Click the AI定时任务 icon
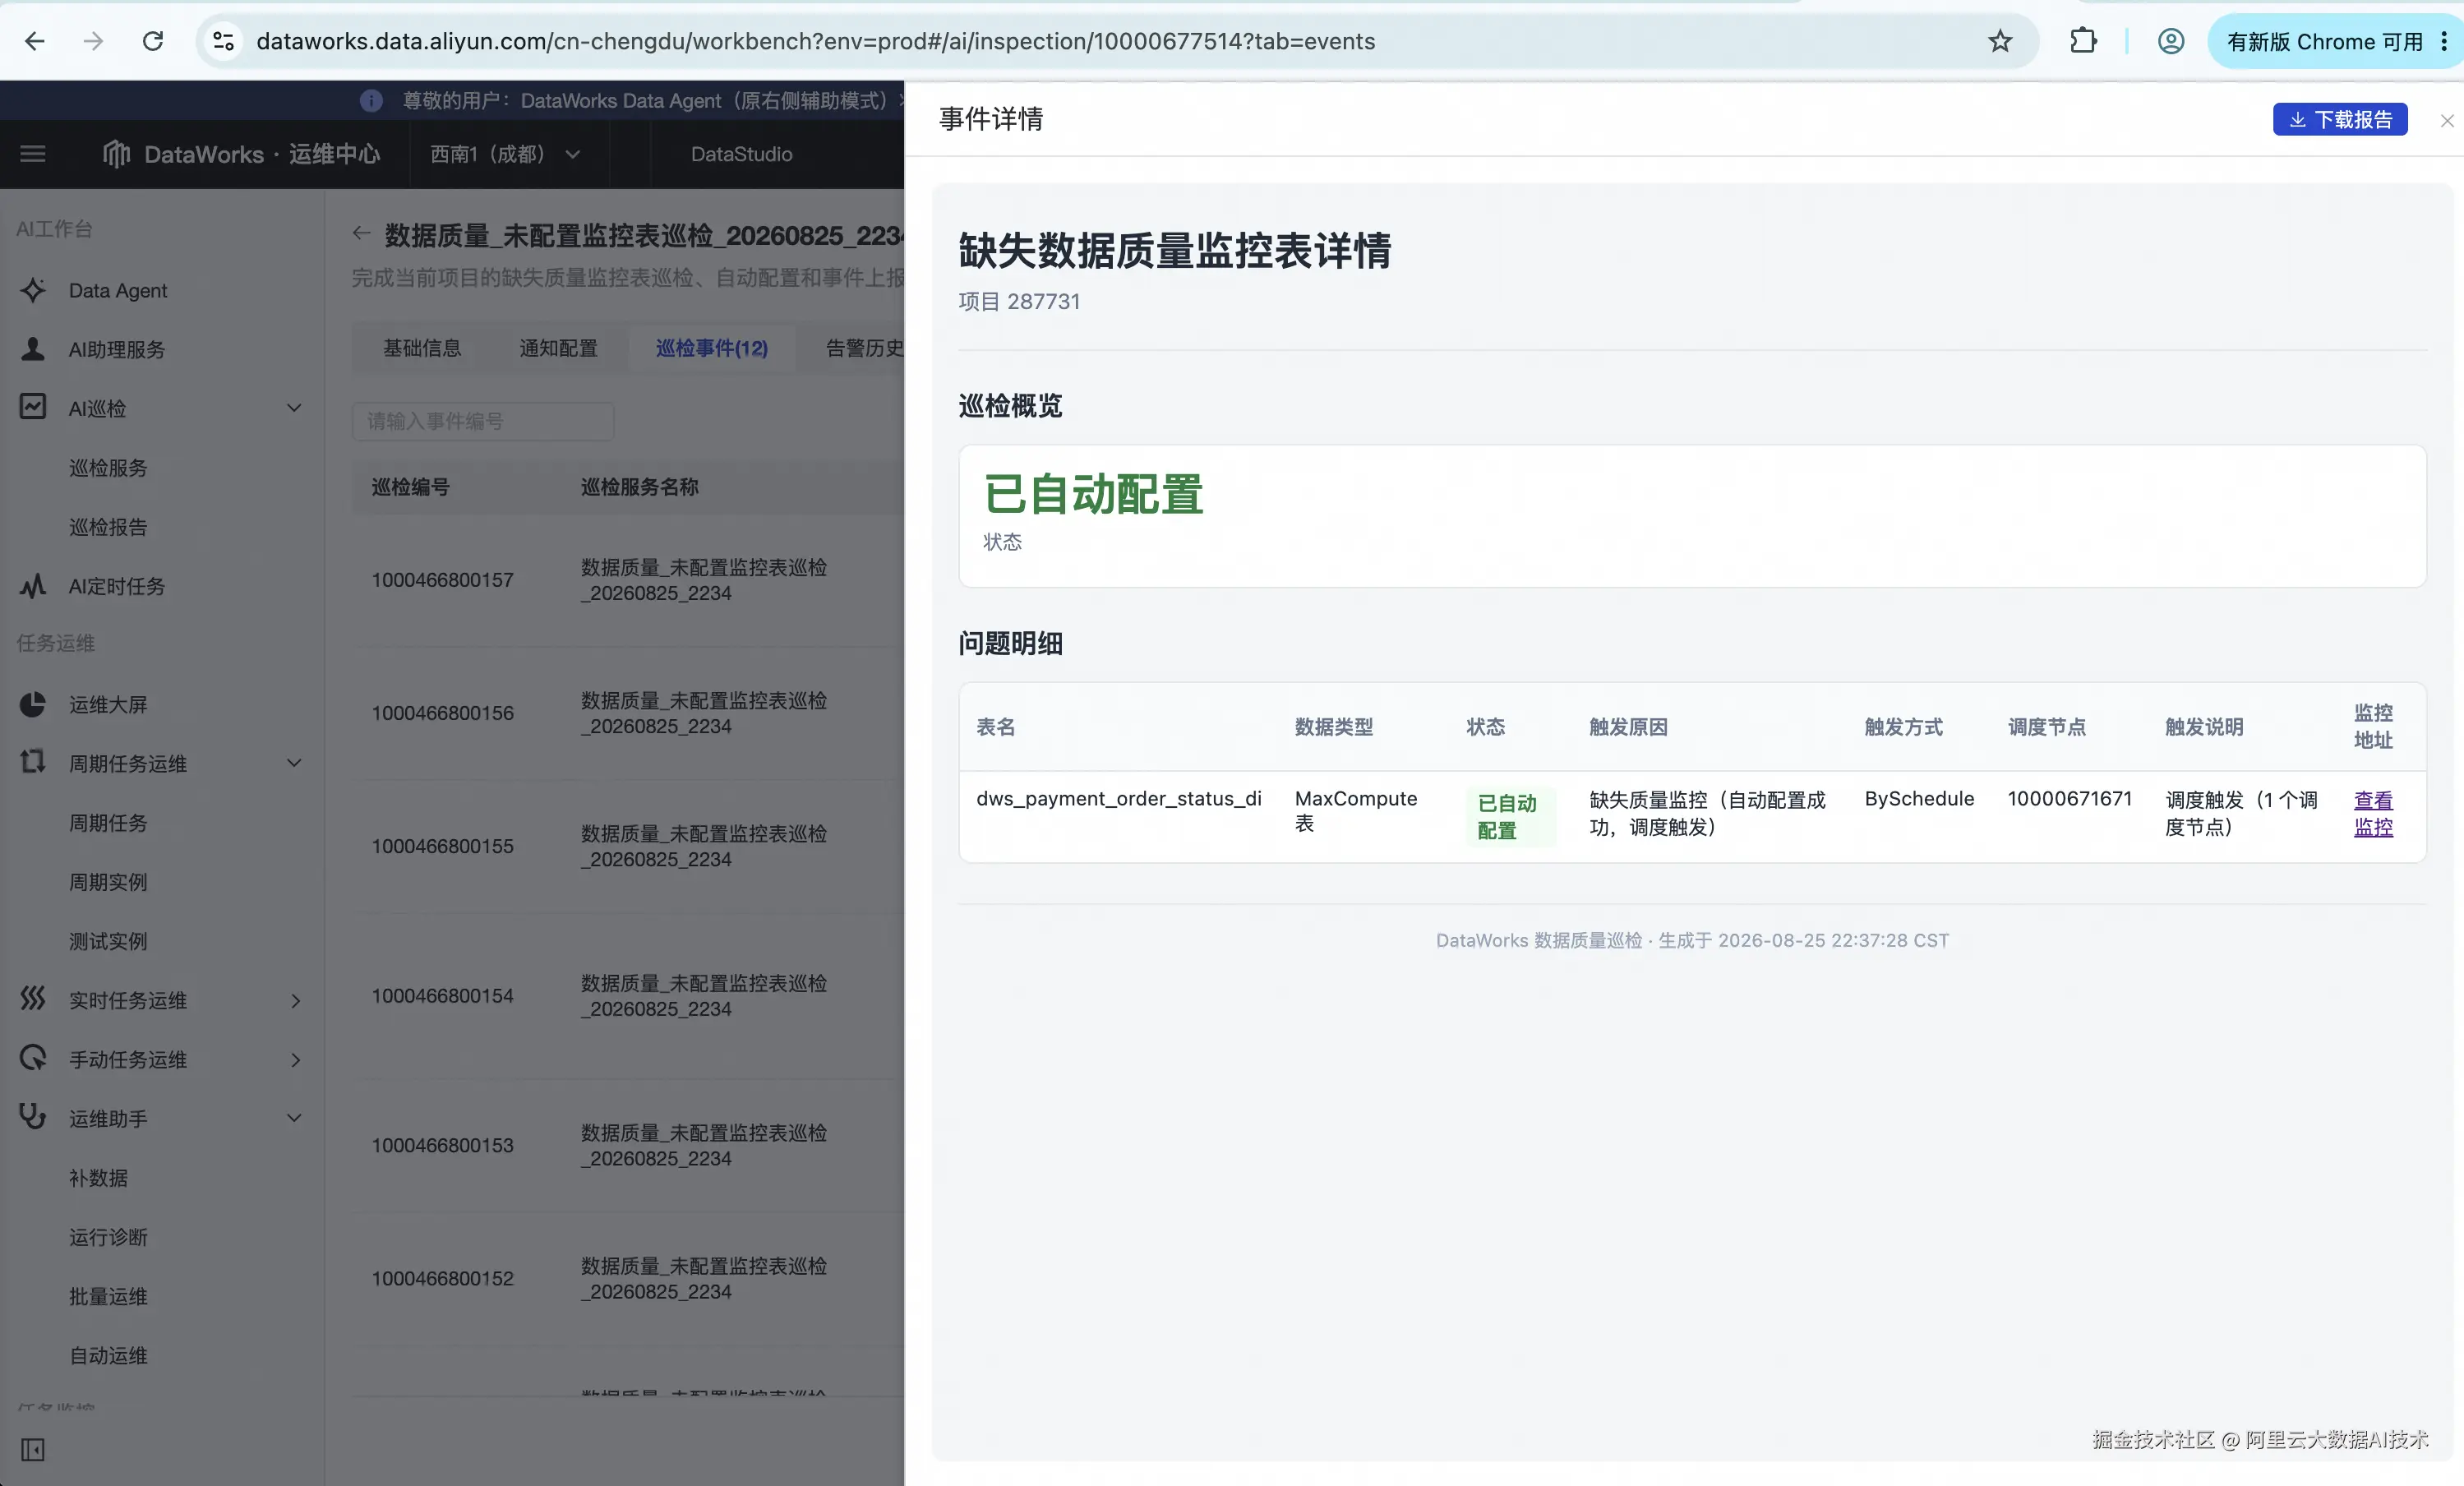The height and width of the screenshot is (1486, 2464). (33, 585)
